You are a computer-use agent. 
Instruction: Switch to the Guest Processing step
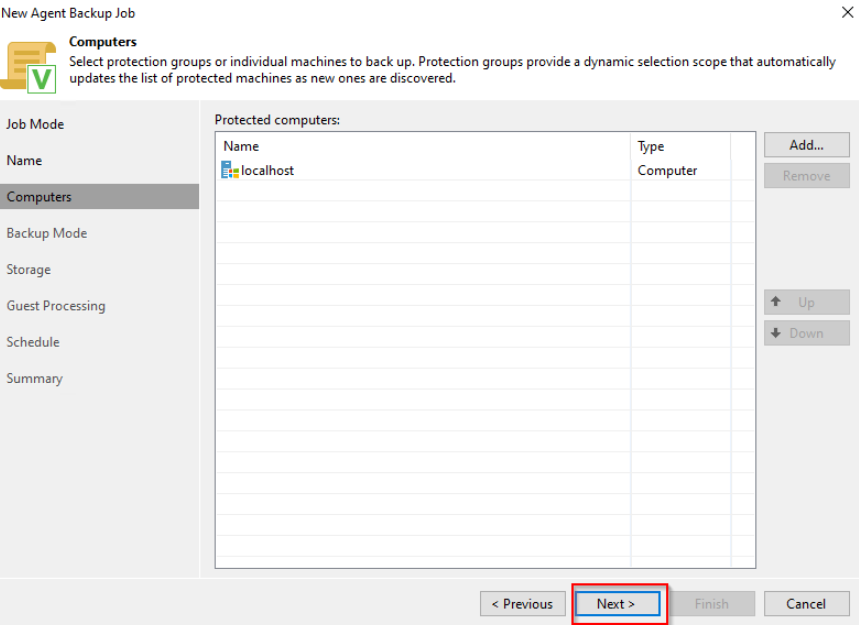pos(56,306)
